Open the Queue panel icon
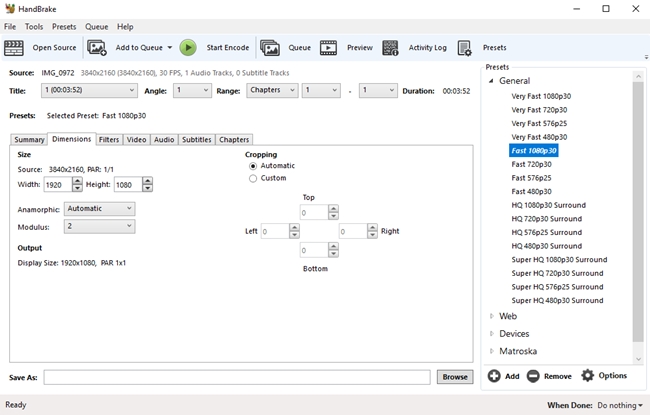 270,47
